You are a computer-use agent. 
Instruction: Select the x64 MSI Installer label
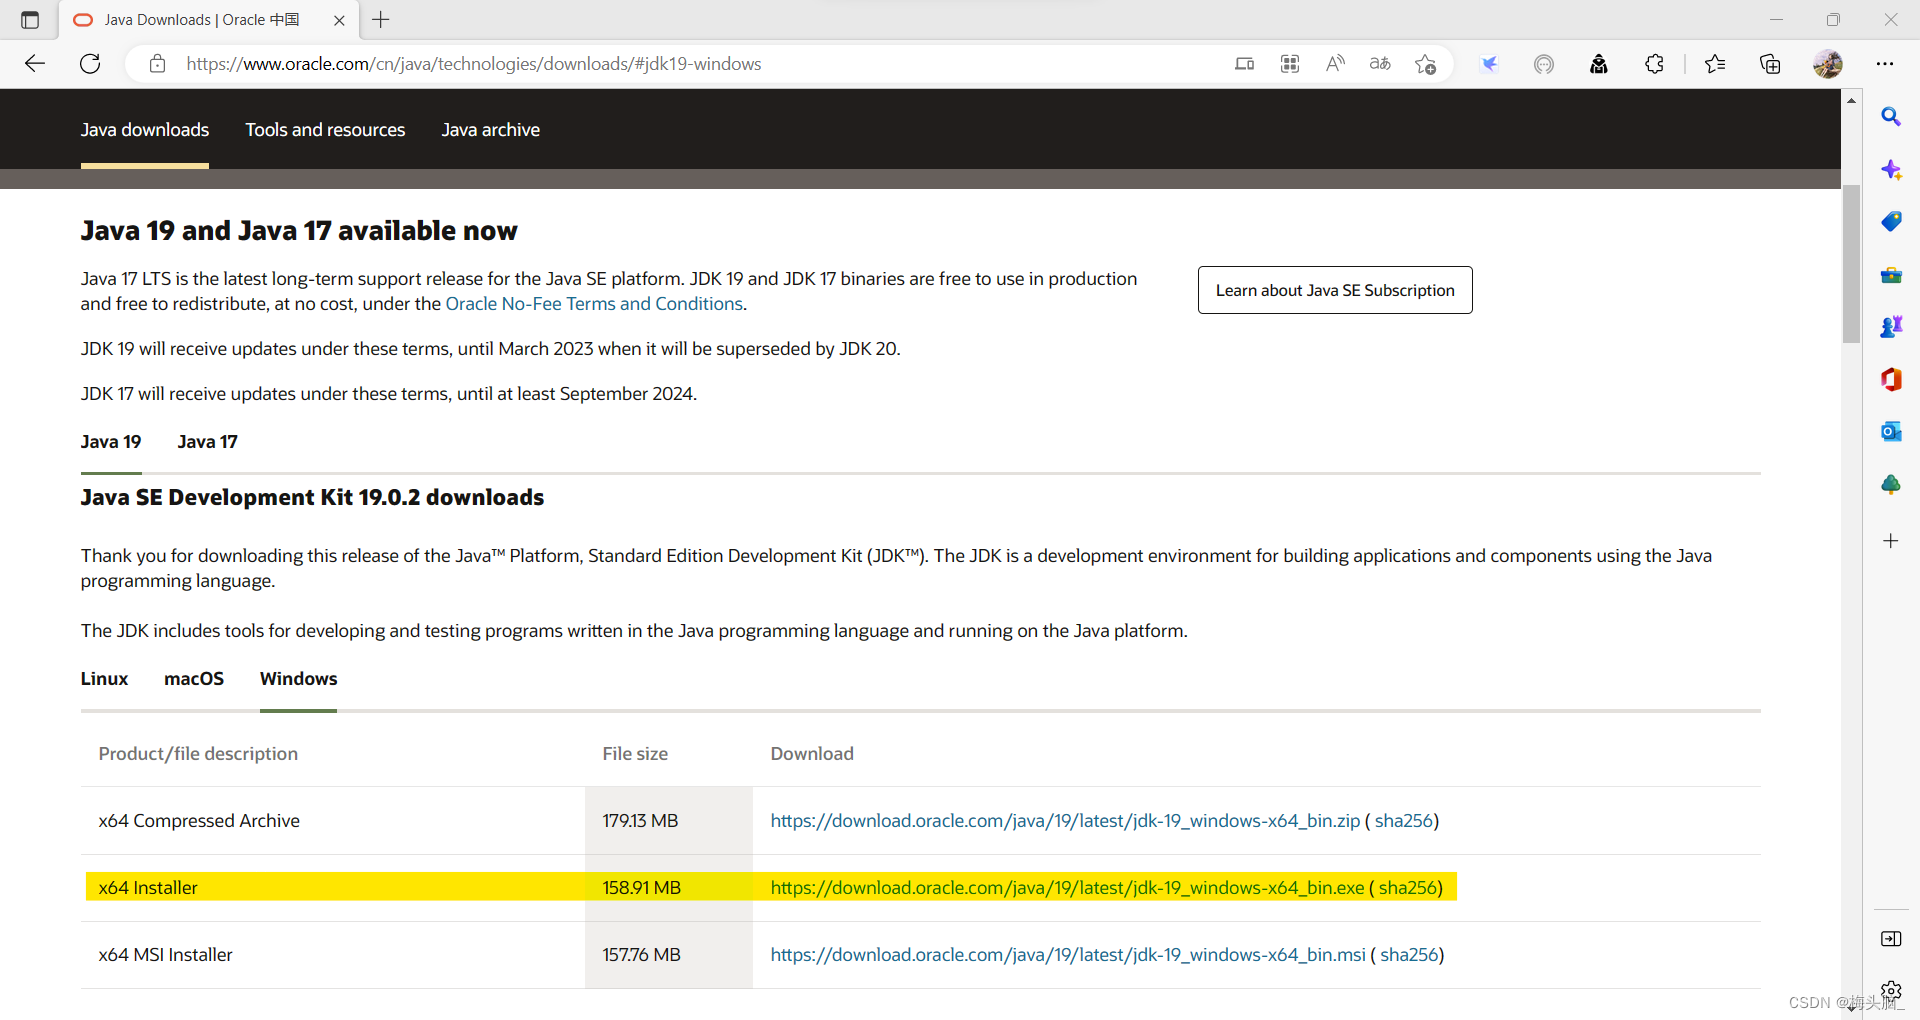coord(165,955)
